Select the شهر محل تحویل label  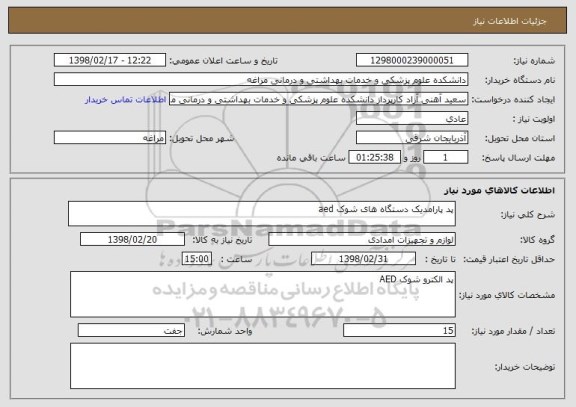point(202,138)
